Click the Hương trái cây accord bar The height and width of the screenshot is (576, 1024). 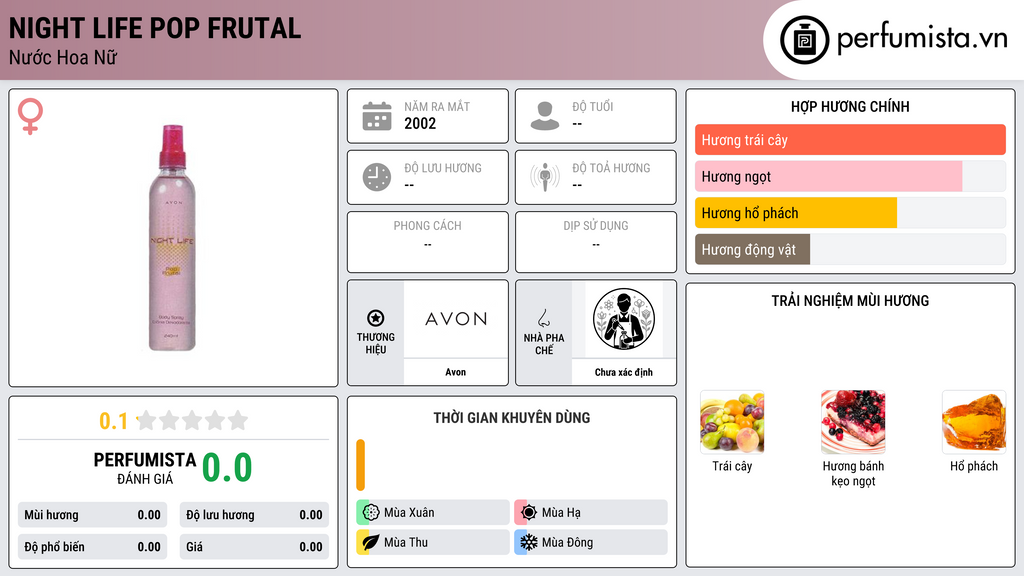click(850, 140)
